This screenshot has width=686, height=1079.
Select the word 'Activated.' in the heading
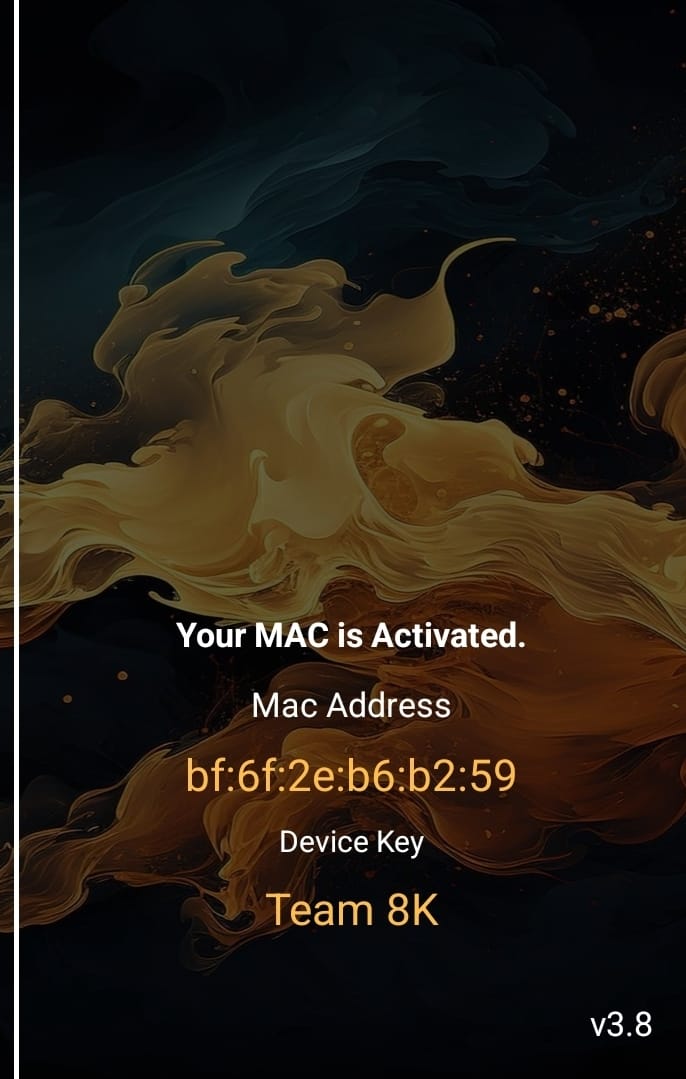449,635
